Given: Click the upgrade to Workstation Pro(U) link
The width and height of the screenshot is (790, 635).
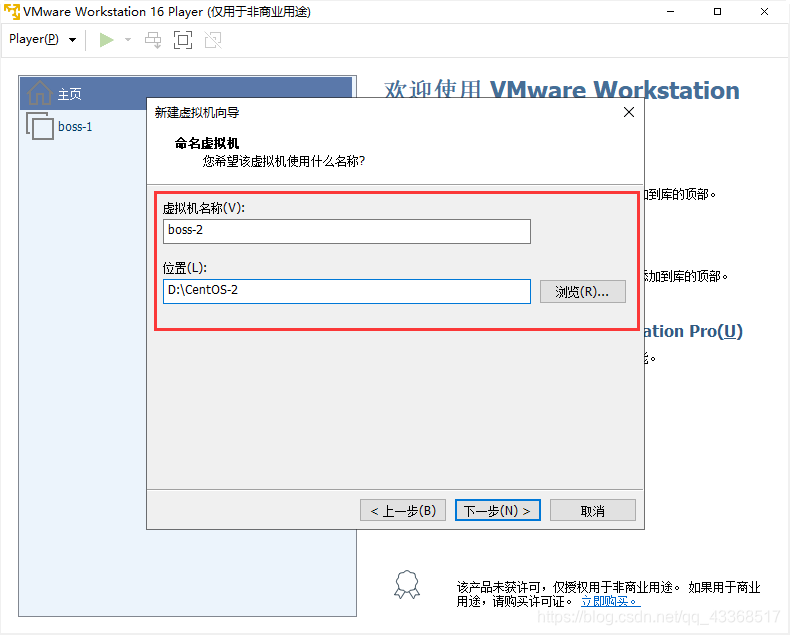Looking at the screenshot, I should pos(693,331).
